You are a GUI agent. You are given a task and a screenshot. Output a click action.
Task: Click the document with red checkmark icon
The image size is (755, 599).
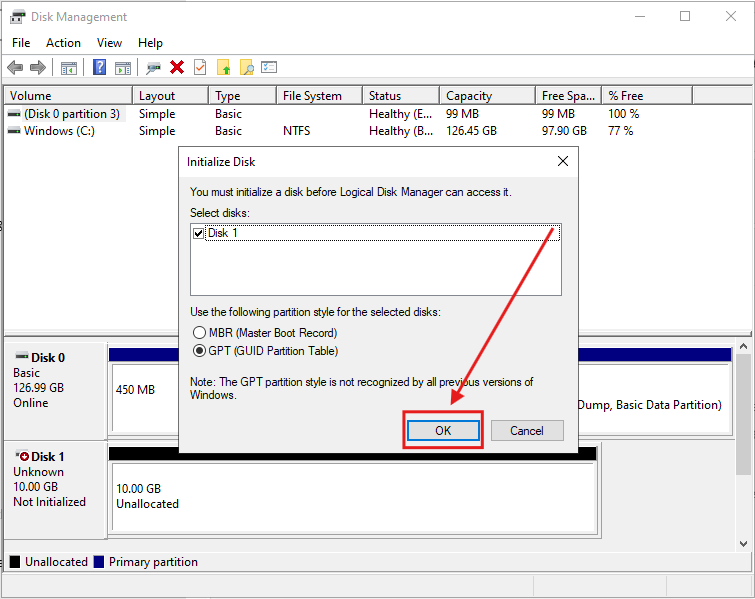[200, 67]
